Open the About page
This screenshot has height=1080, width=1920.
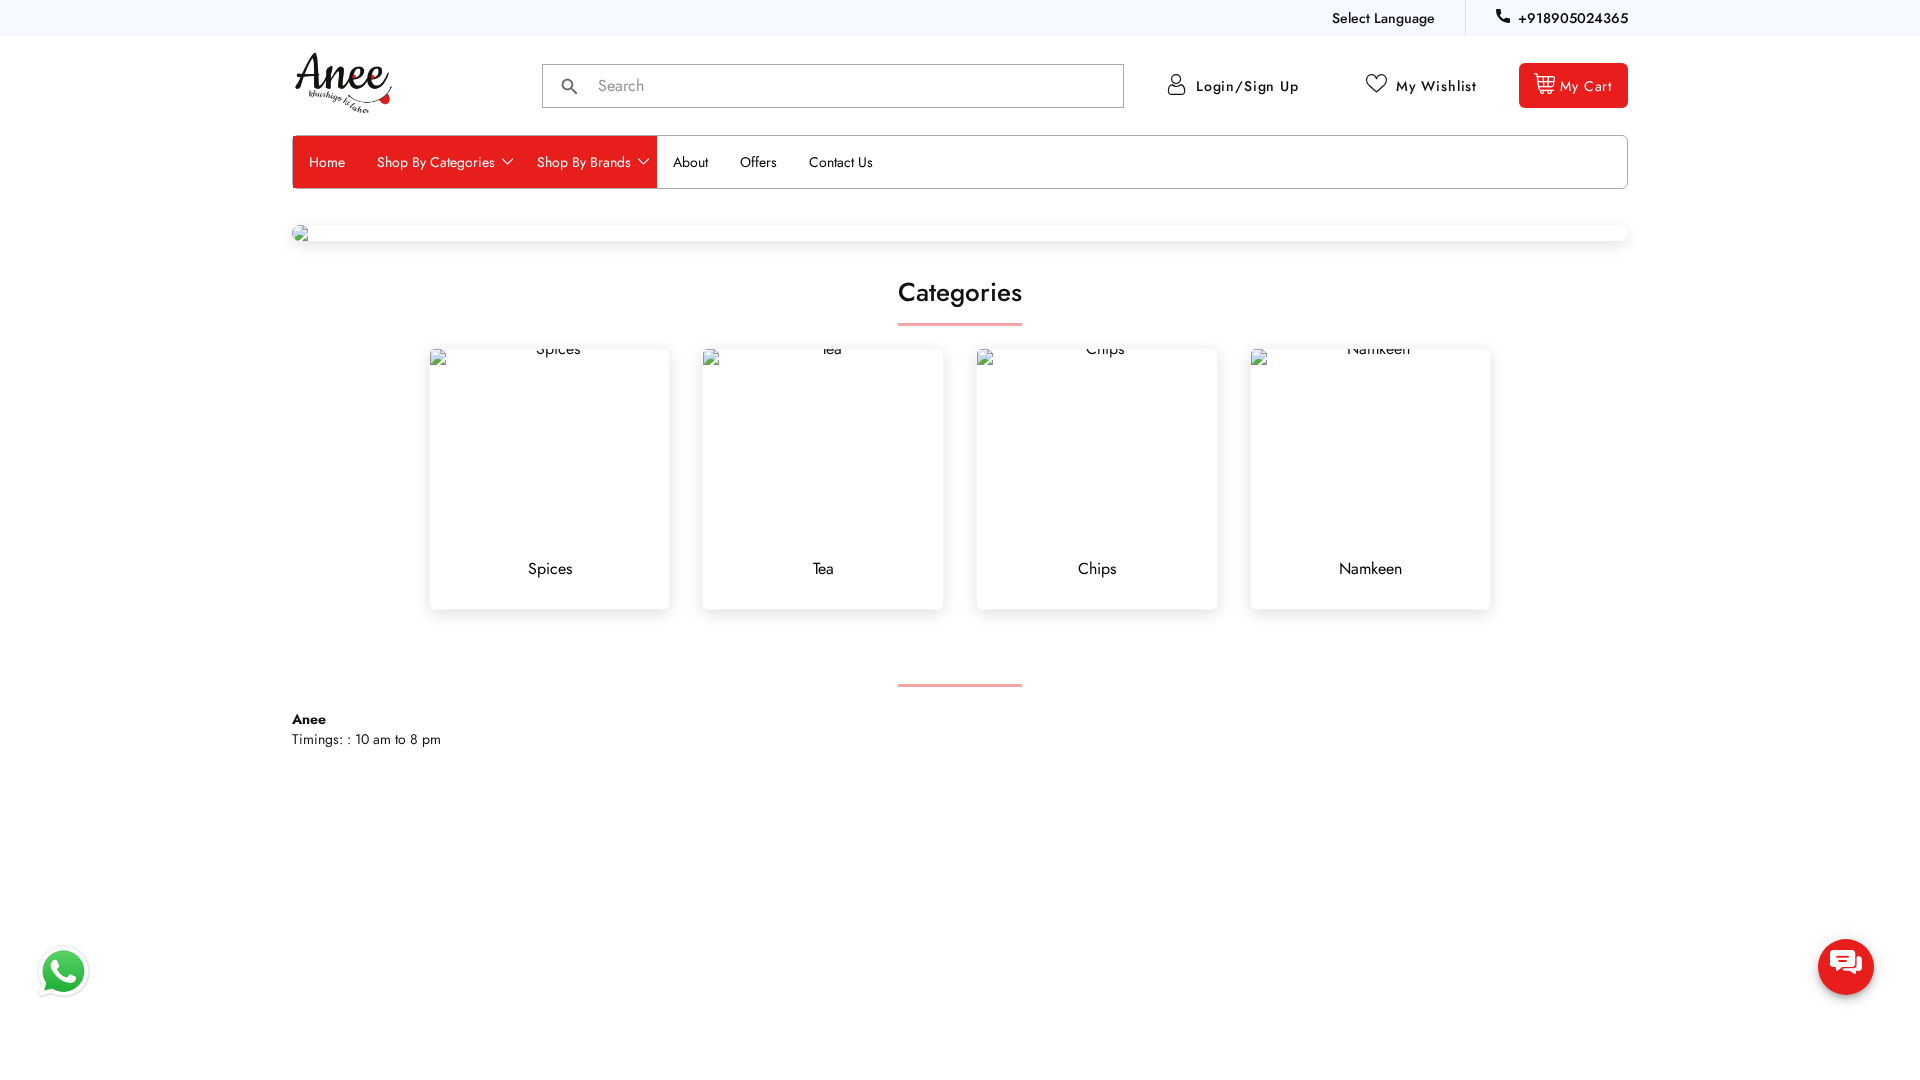[690, 162]
